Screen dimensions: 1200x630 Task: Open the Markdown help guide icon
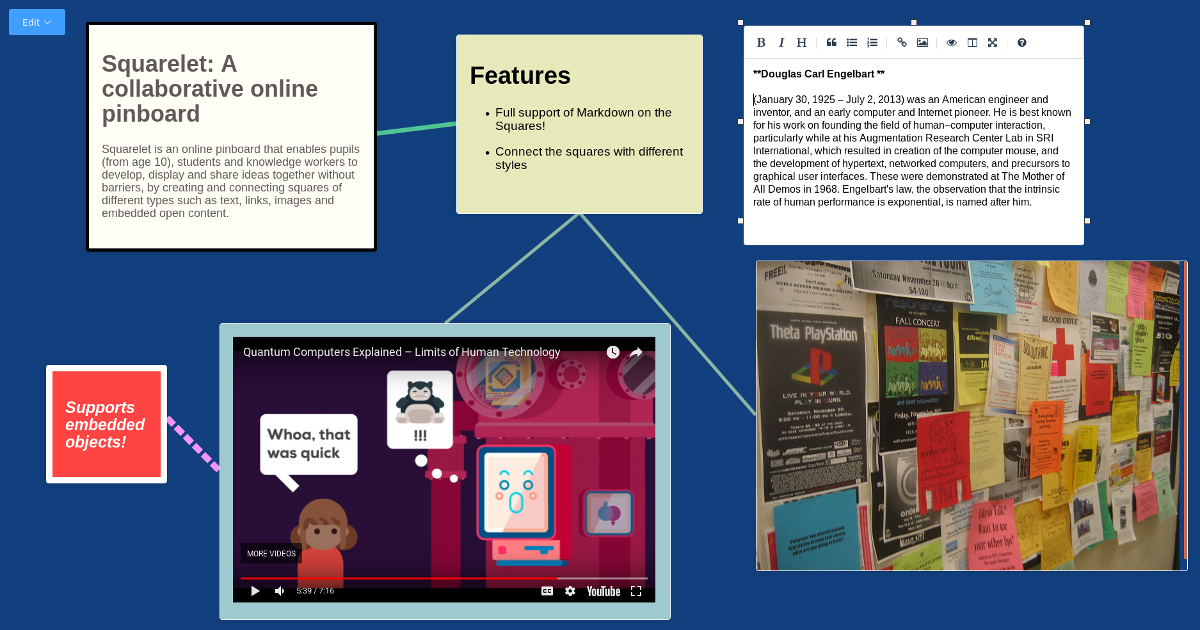point(1021,43)
